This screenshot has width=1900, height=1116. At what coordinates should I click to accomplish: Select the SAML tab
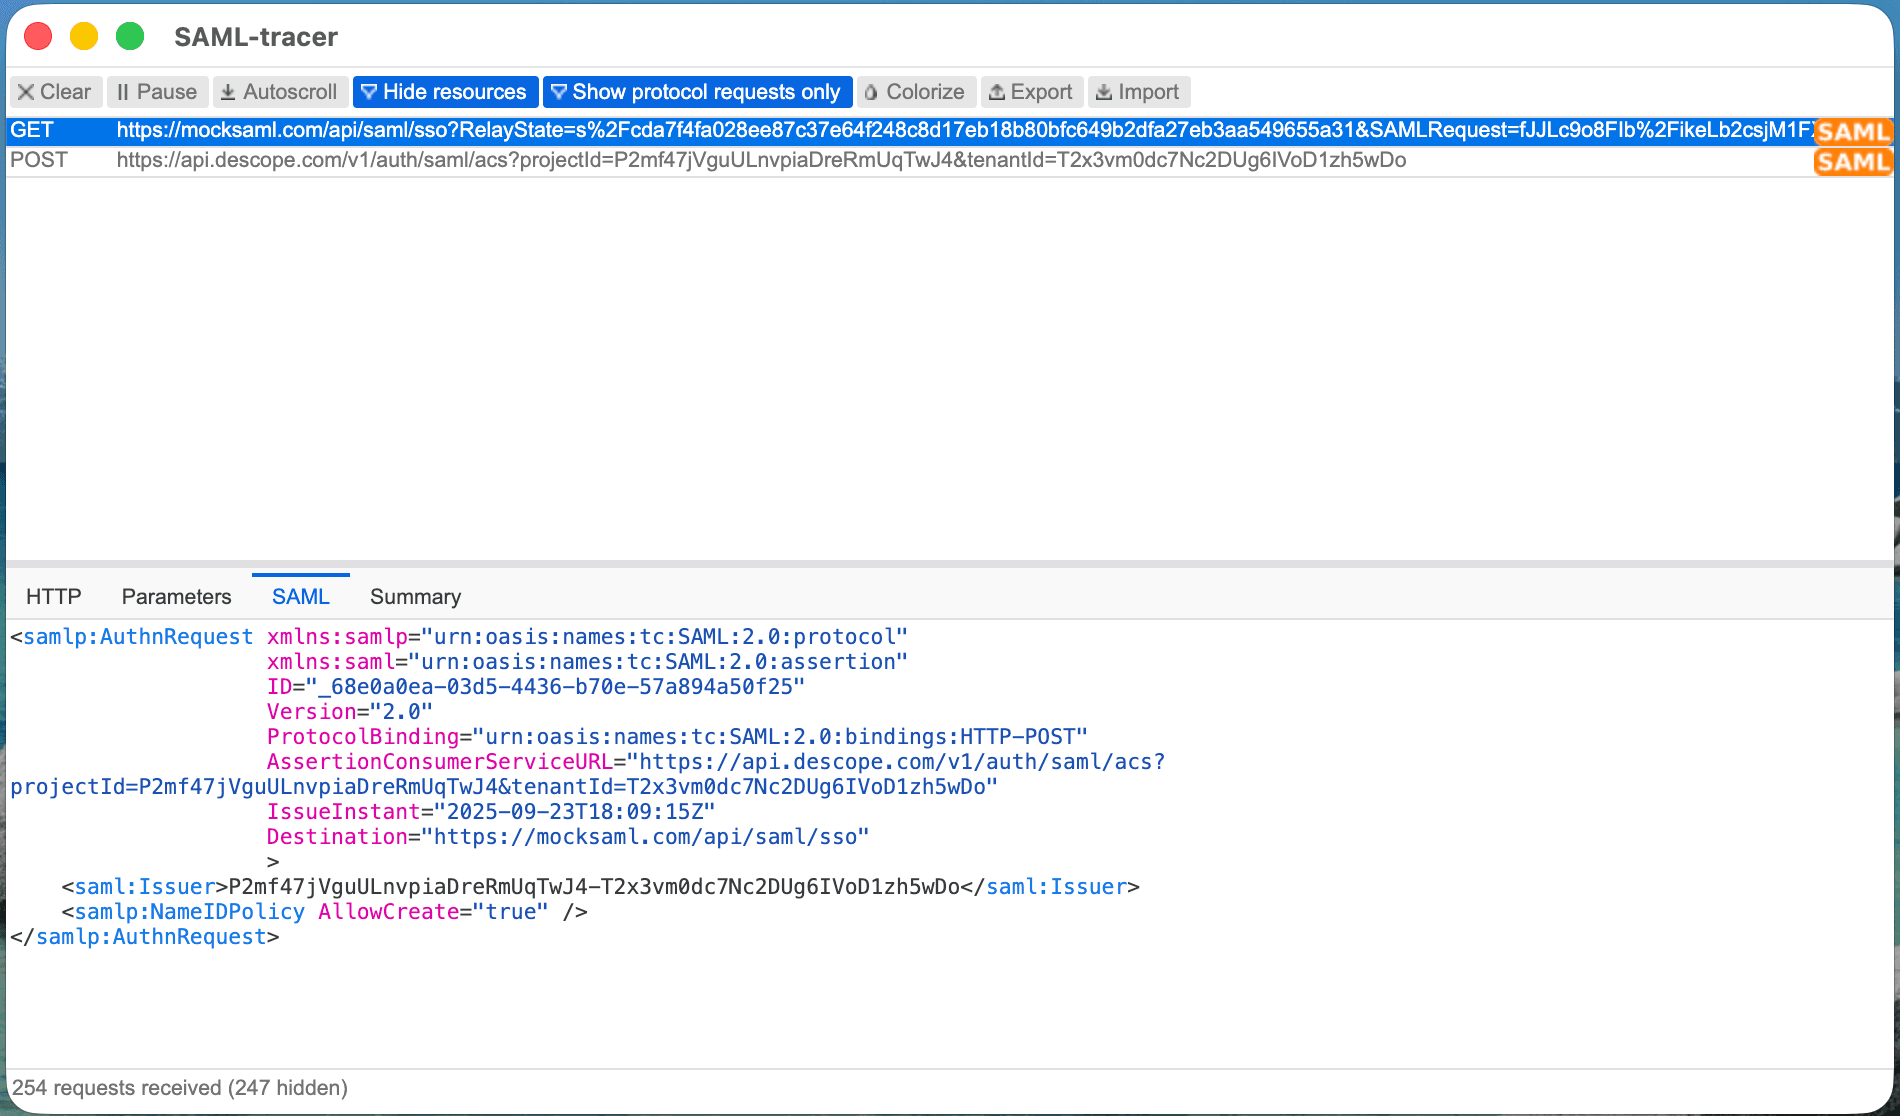click(300, 596)
